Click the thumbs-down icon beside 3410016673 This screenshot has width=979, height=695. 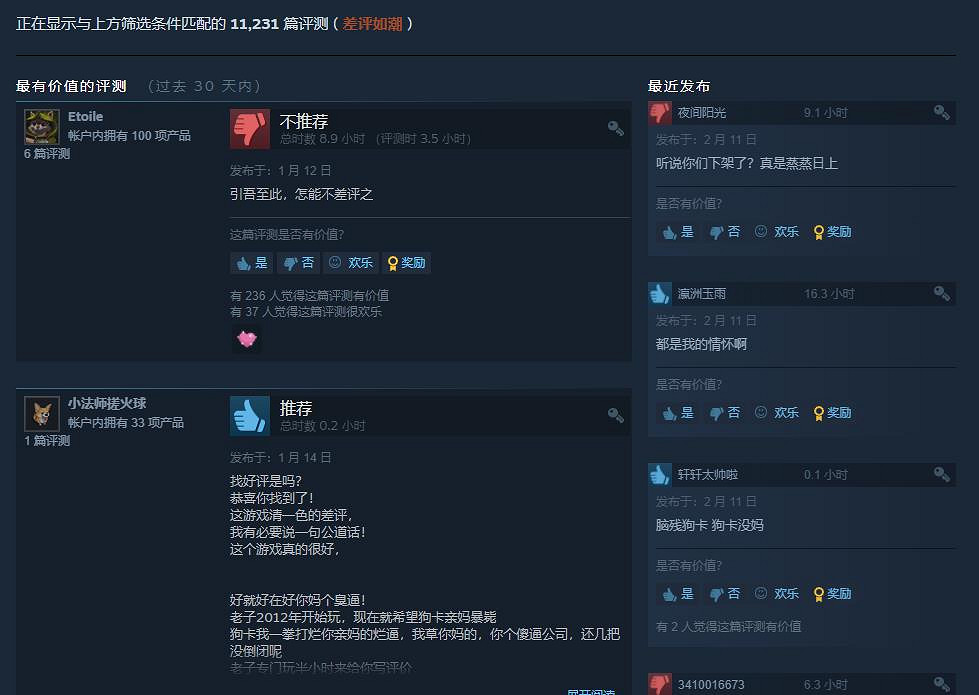[x=659, y=684]
